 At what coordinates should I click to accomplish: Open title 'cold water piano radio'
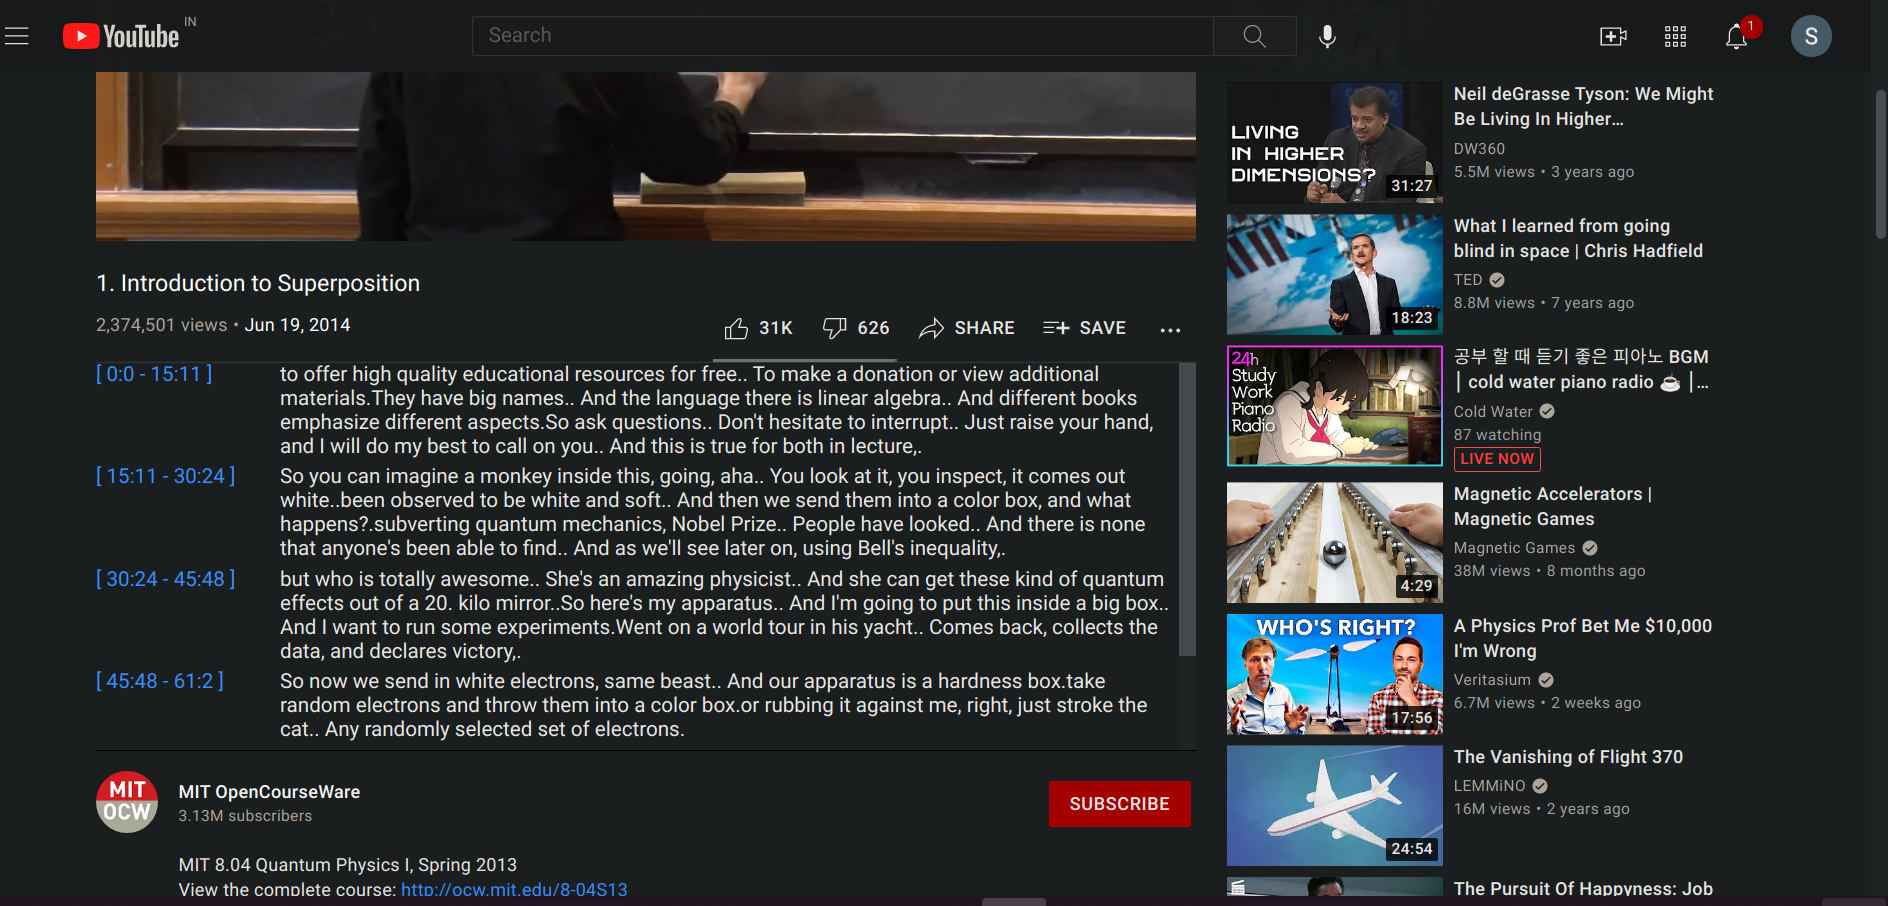pyautogui.click(x=1581, y=369)
